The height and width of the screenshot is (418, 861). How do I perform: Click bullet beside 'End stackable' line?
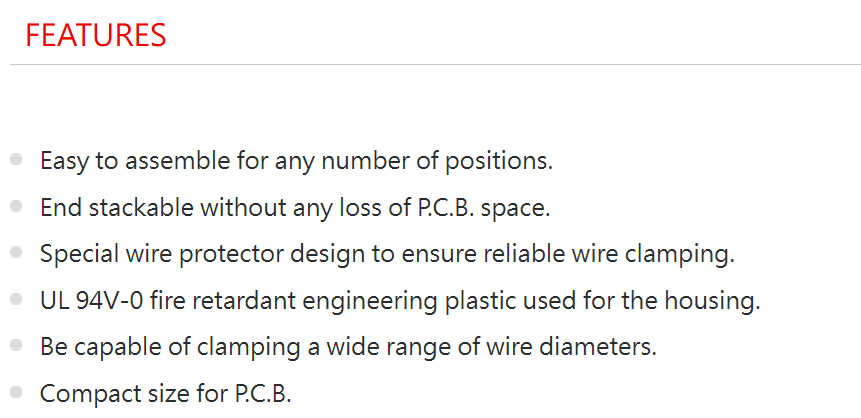[x=16, y=206]
